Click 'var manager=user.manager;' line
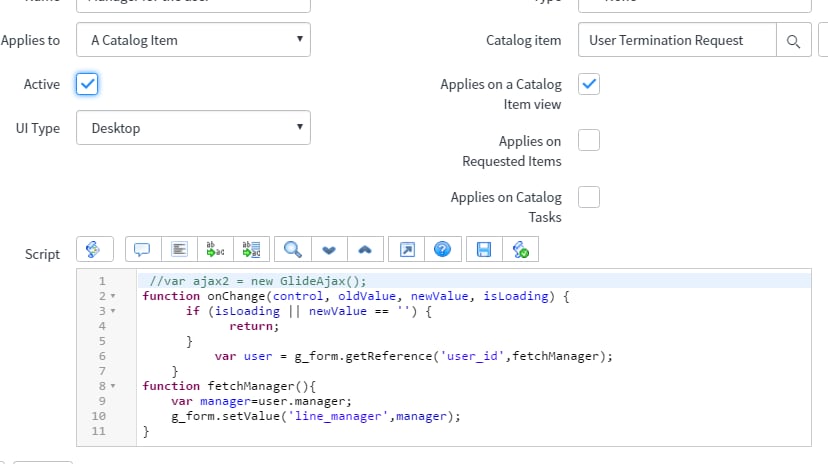This screenshot has height=464, width=828. click(x=261, y=401)
